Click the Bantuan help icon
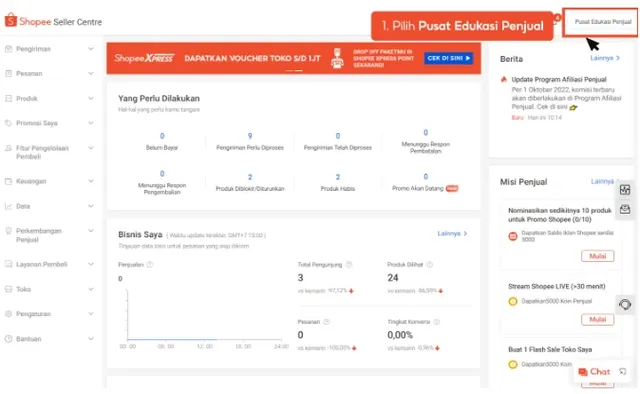 click(x=8, y=339)
